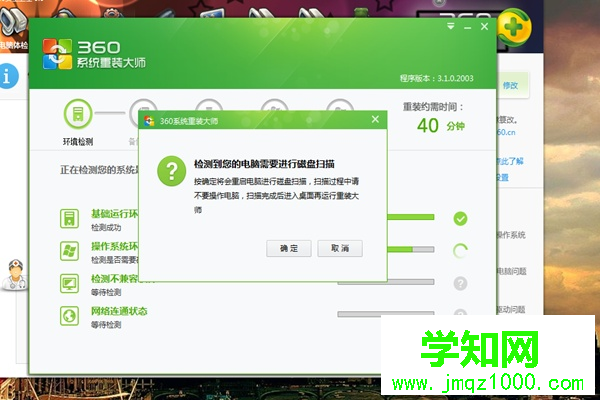
Task: Click the green question mark icon
Action: (171, 171)
